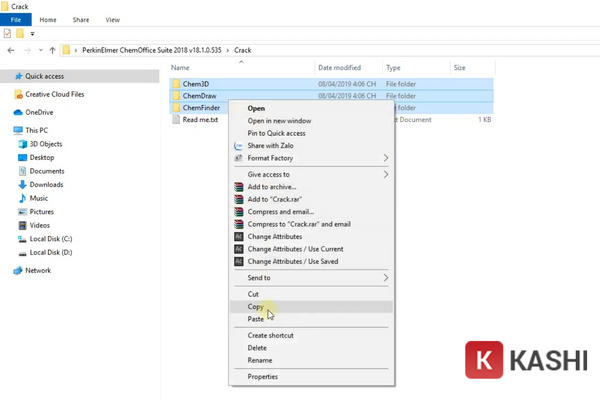600x400 pixels.
Task: Click the Up one level arrow
Action: 52,50
